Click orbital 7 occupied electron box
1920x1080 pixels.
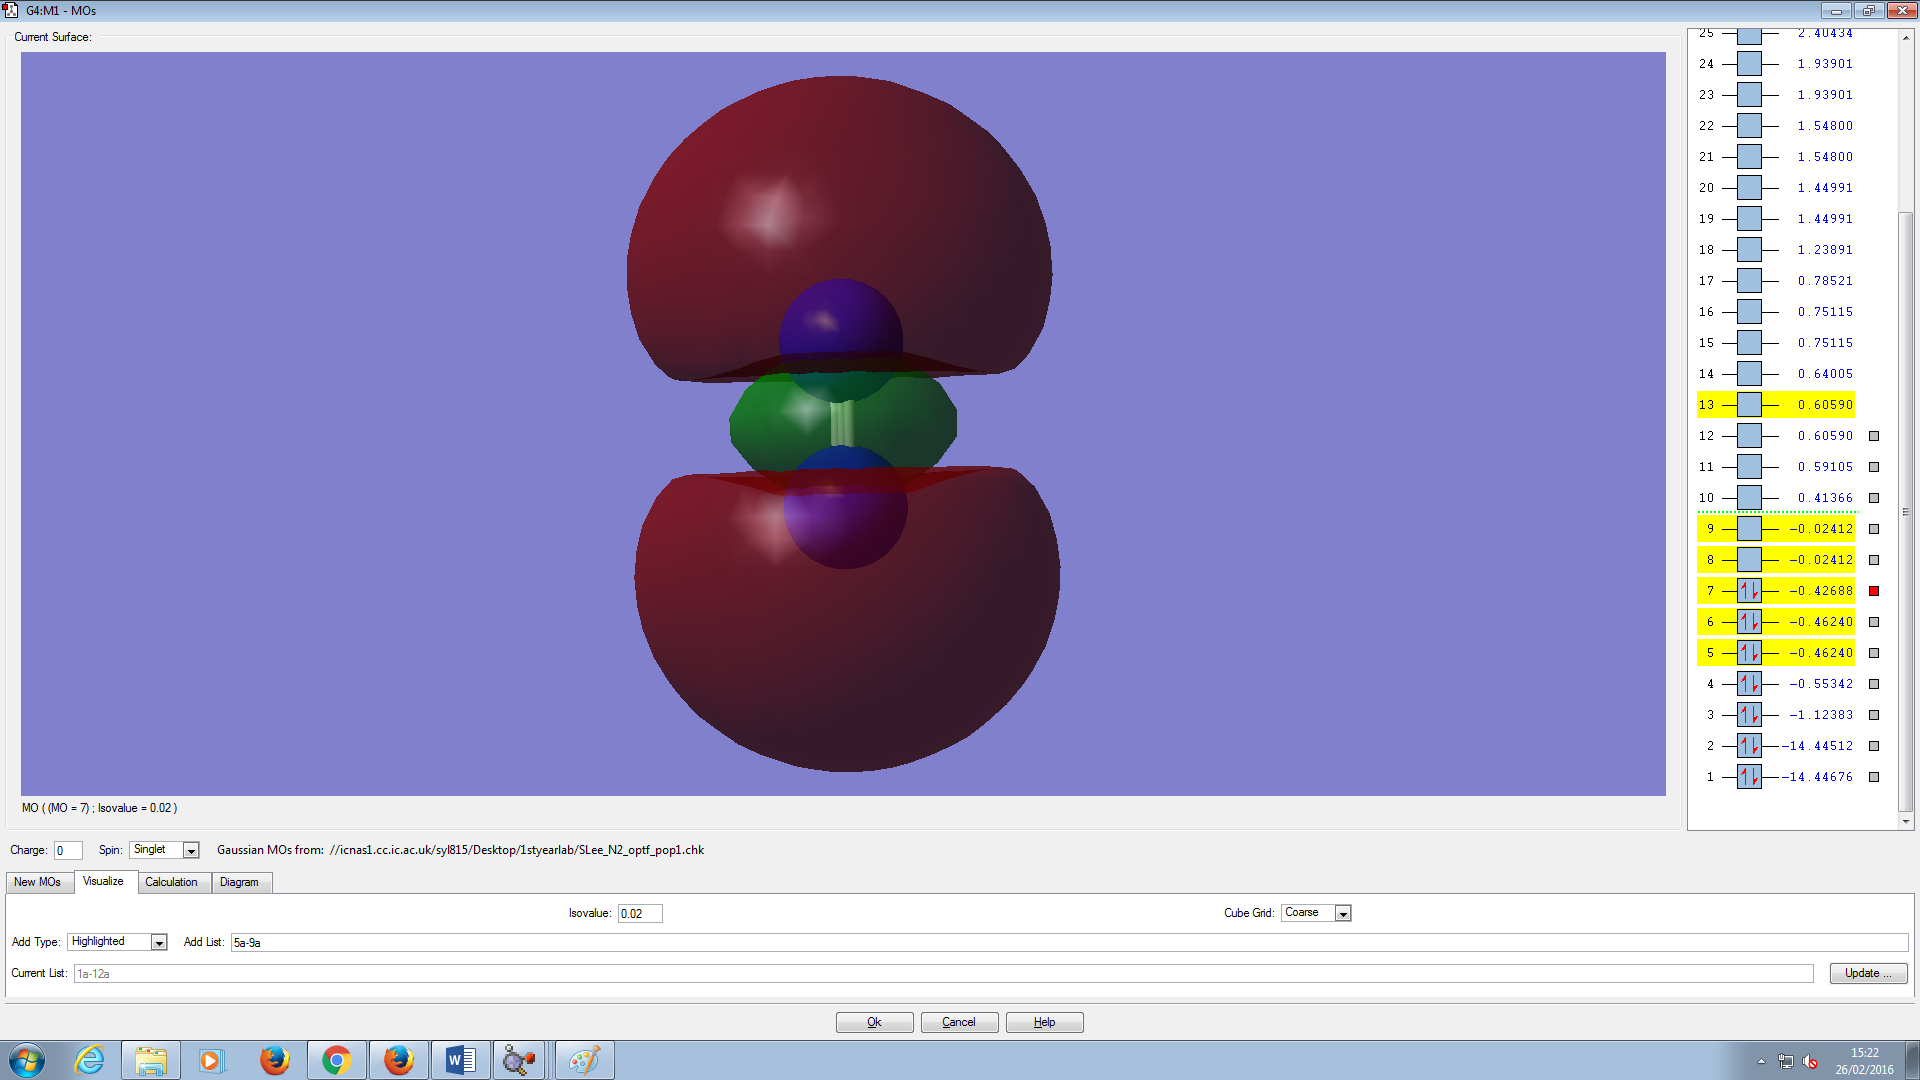coord(1749,591)
